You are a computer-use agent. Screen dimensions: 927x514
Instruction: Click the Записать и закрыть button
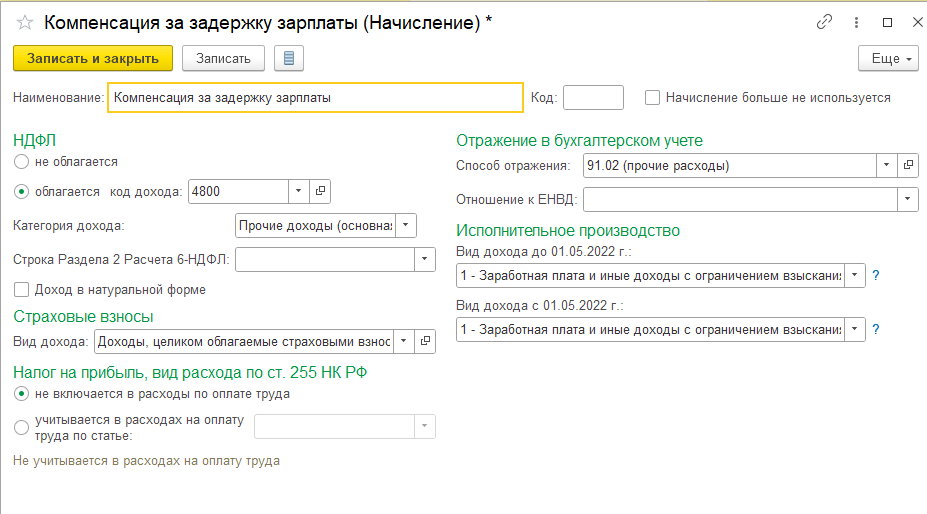point(93,58)
